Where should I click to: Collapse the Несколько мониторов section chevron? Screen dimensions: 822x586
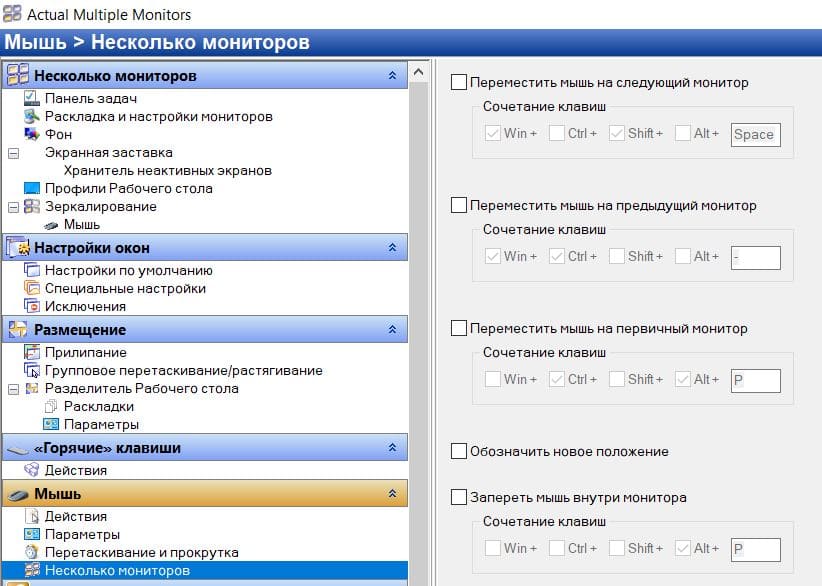pyautogui.click(x=392, y=75)
